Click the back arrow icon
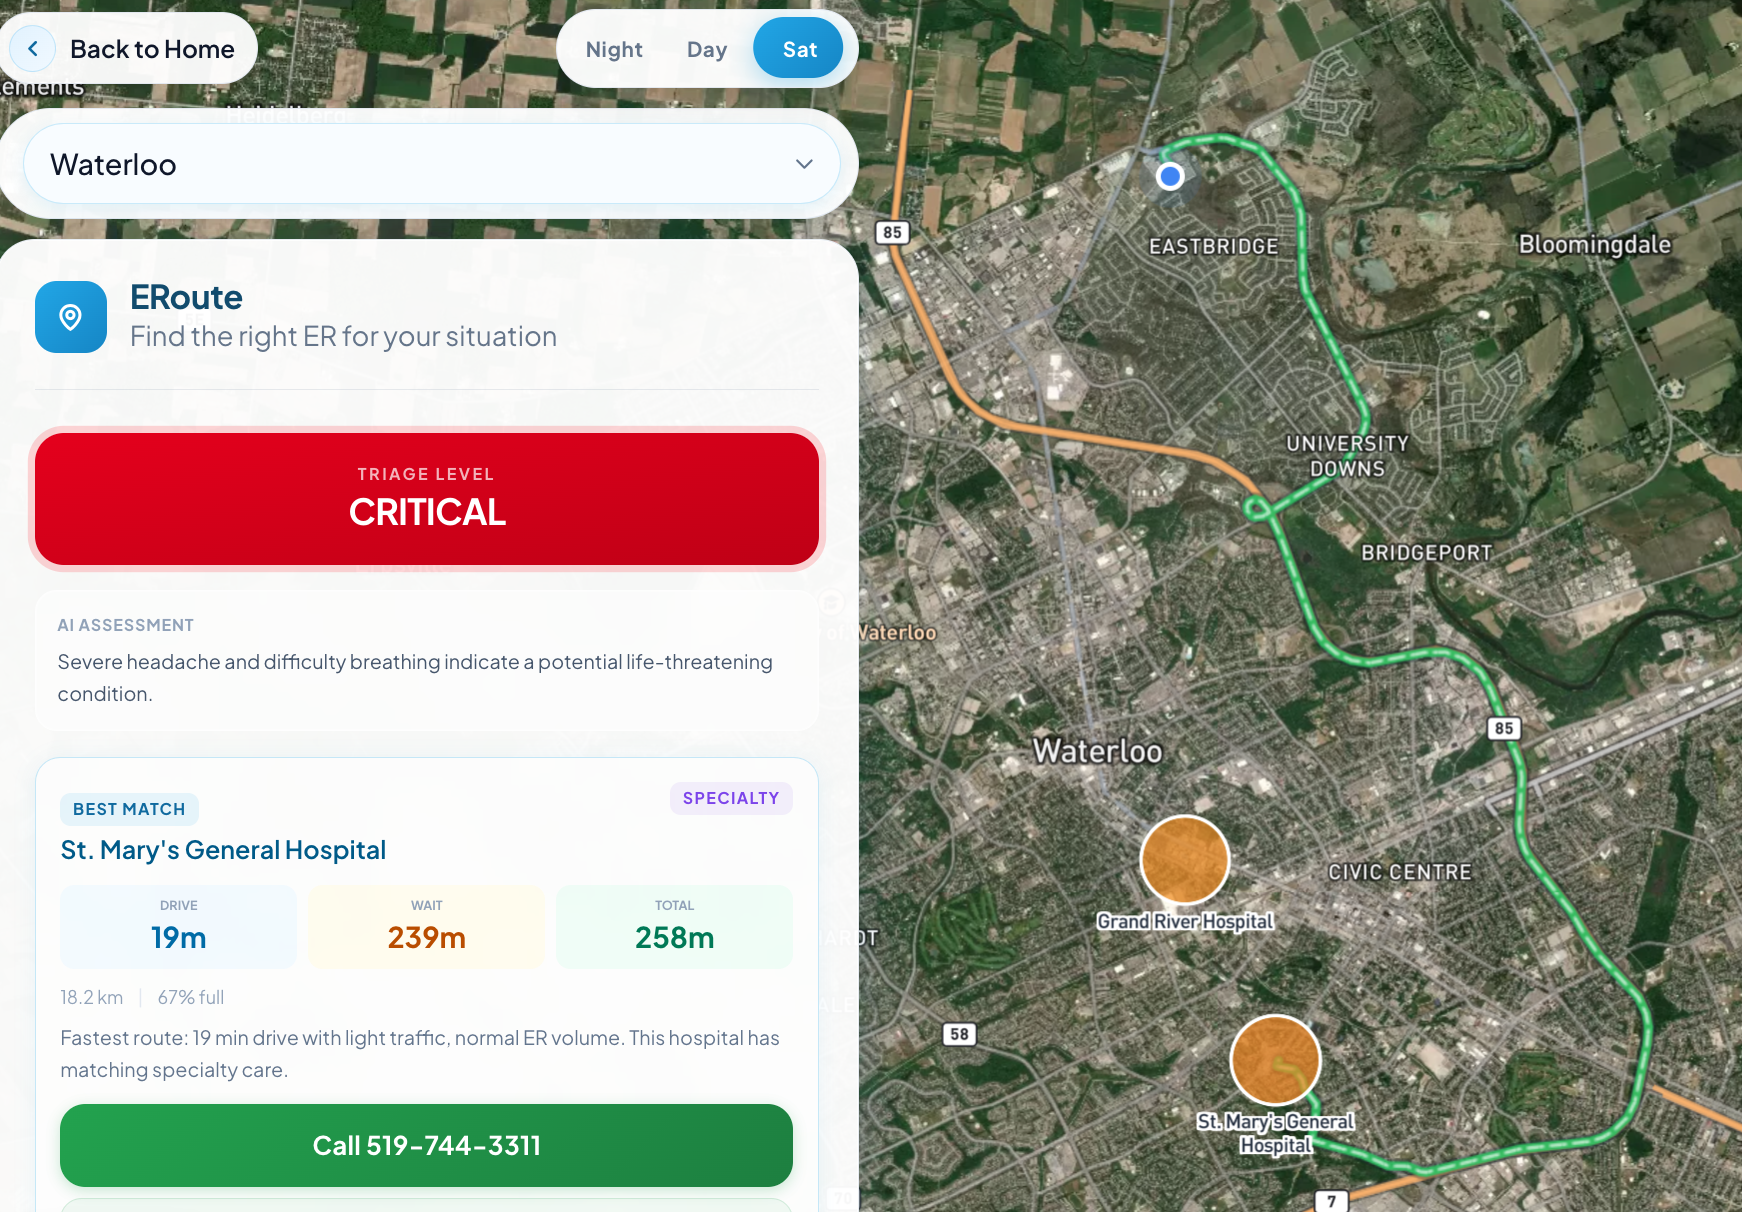The height and width of the screenshot is (1212, 1742). (33, 49)
